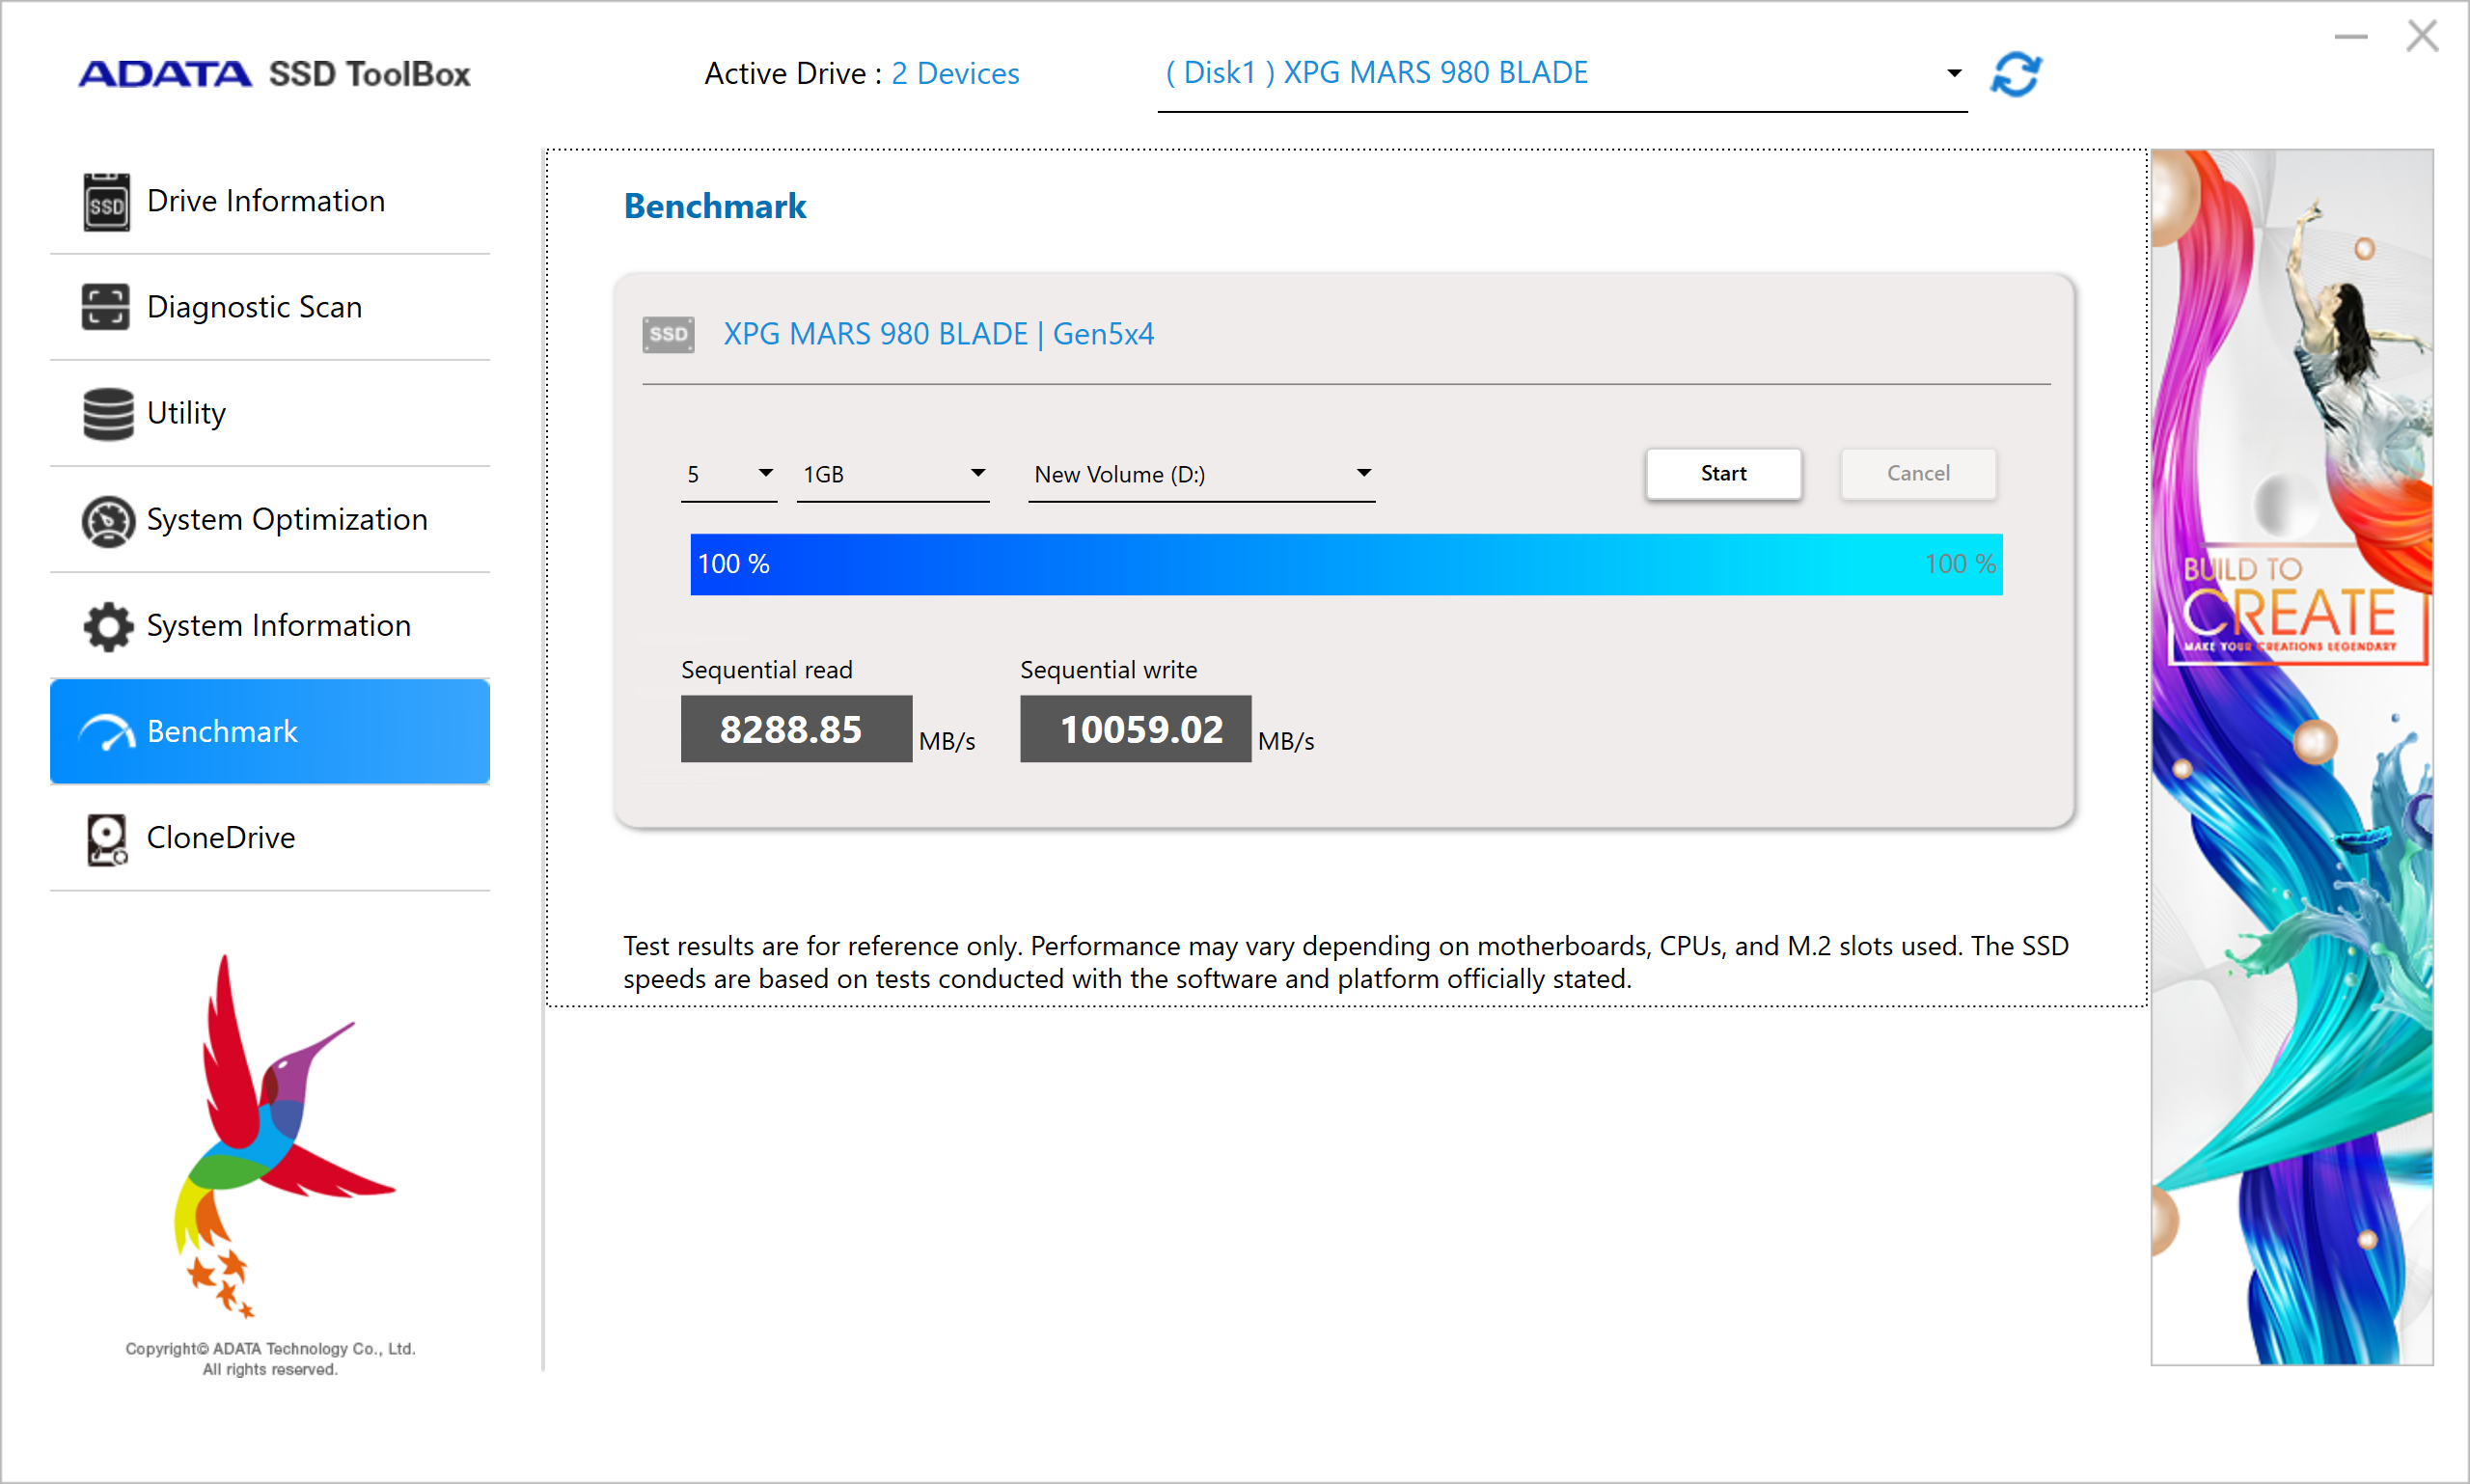Open the Drive Information section
Image resolution: width=2470 pixels, height=1484 pixels.
click(270, 201)
